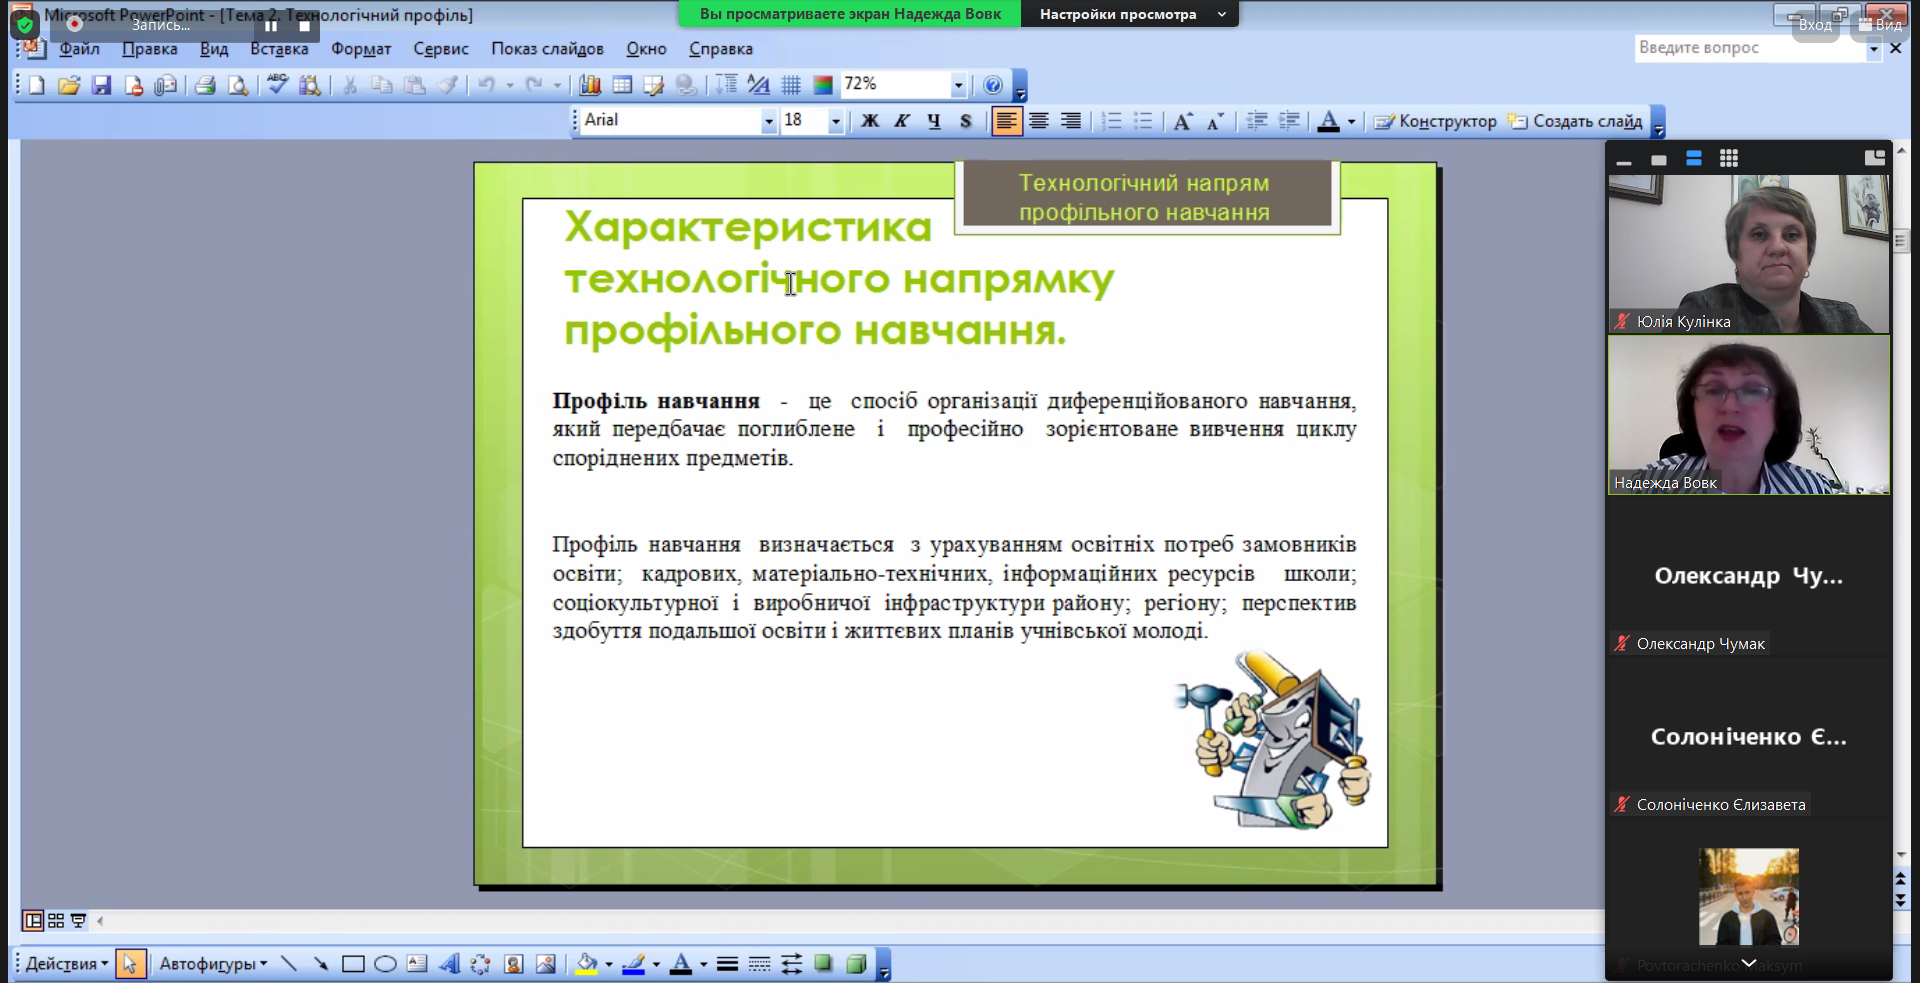Open the Вставка menu
The height and width of the screenshot is (983, 1920).
[x=279, y=49]
